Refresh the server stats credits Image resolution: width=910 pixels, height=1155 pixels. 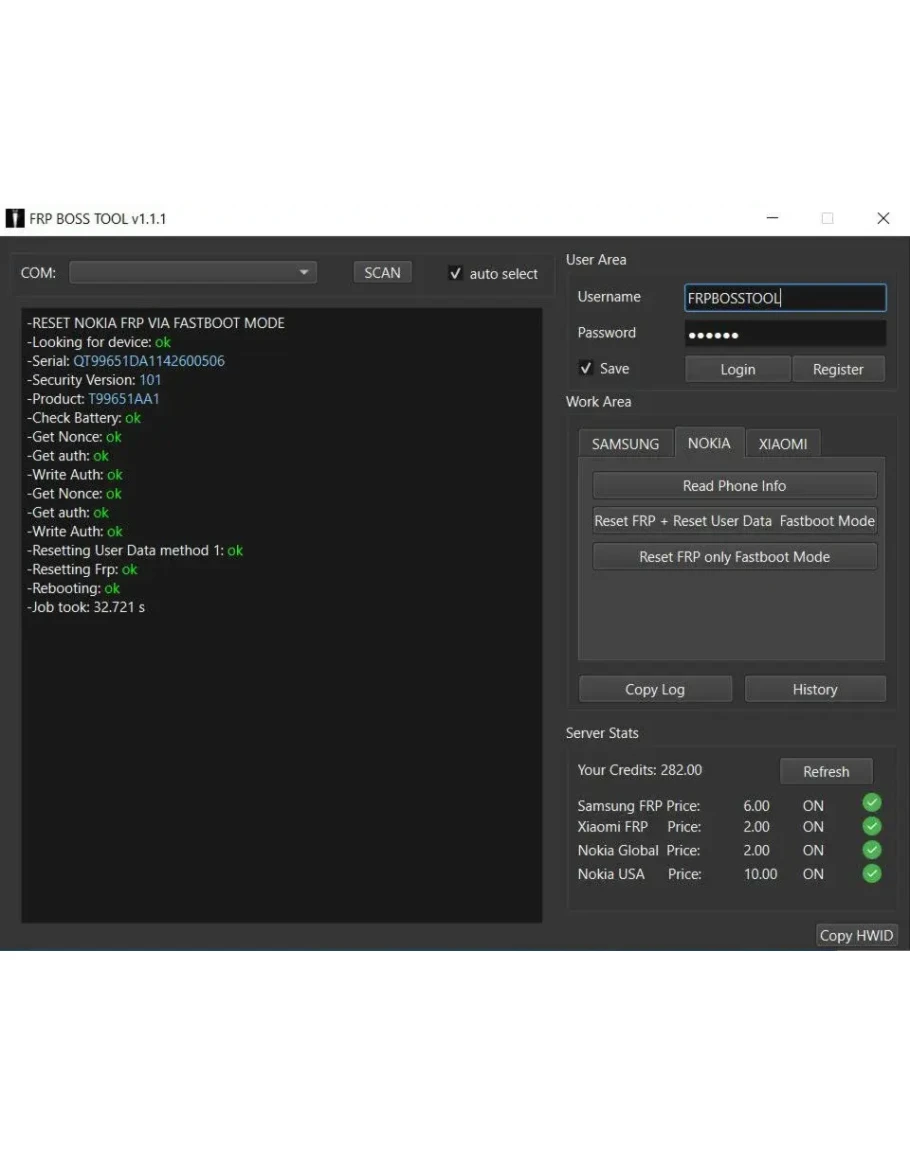tap(826, 771)
